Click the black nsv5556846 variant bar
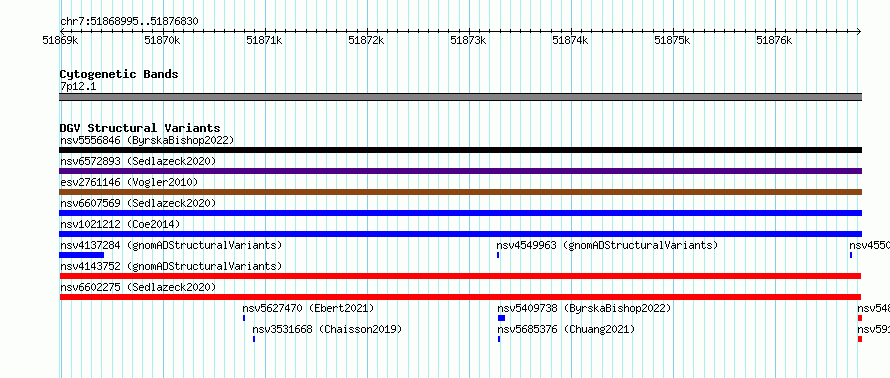Viewport: 890px width, 378px height. click(460, 150)
